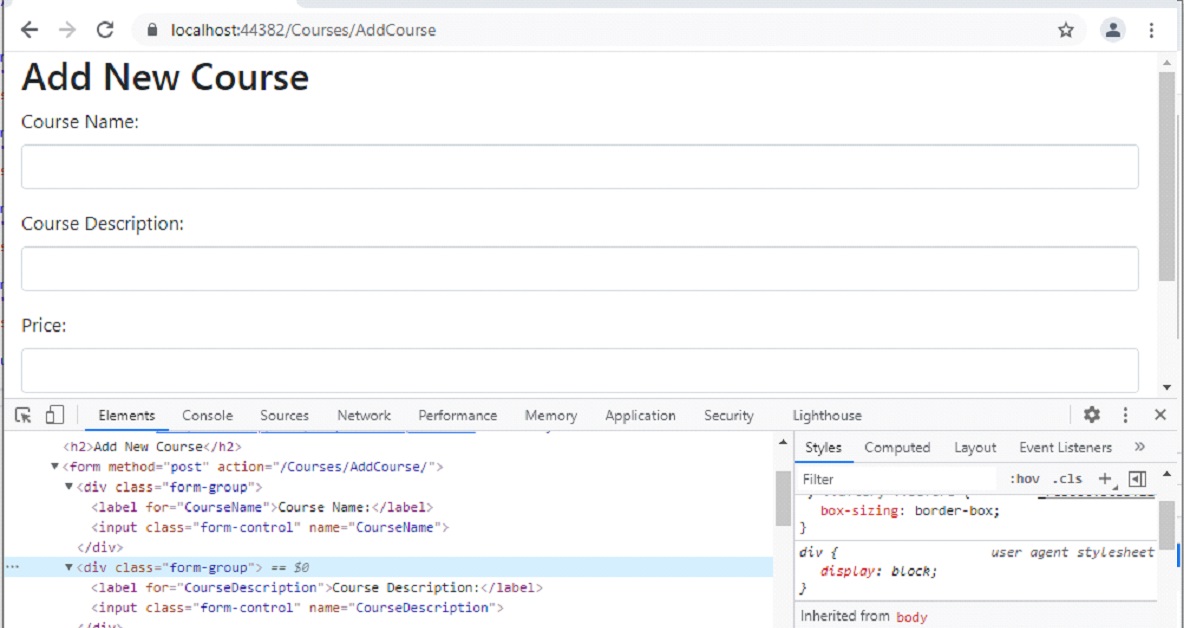Open the Chrome profile avatar

(1112, 30)
